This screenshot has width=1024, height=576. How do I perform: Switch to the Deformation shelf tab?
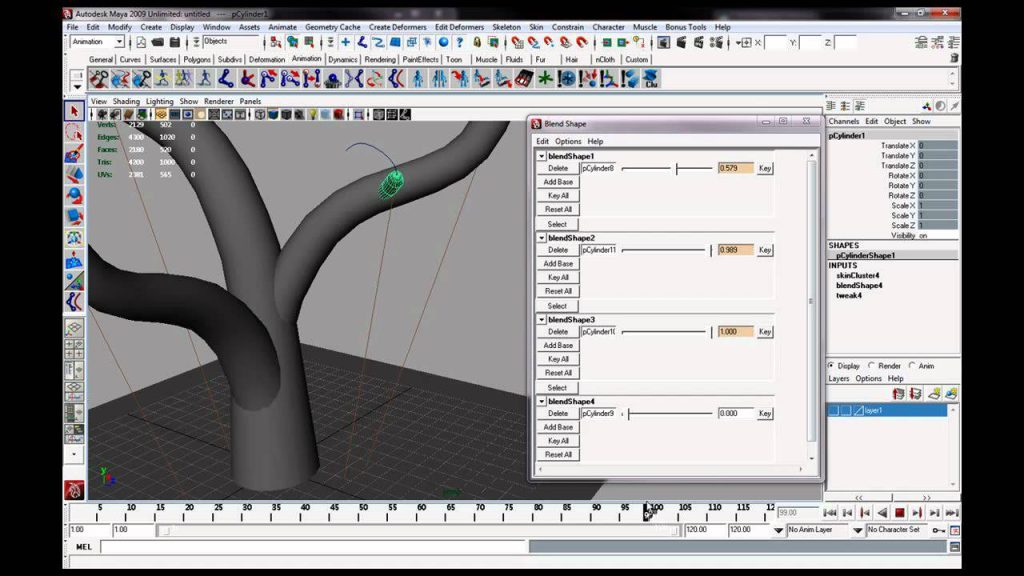click(267, 59)
